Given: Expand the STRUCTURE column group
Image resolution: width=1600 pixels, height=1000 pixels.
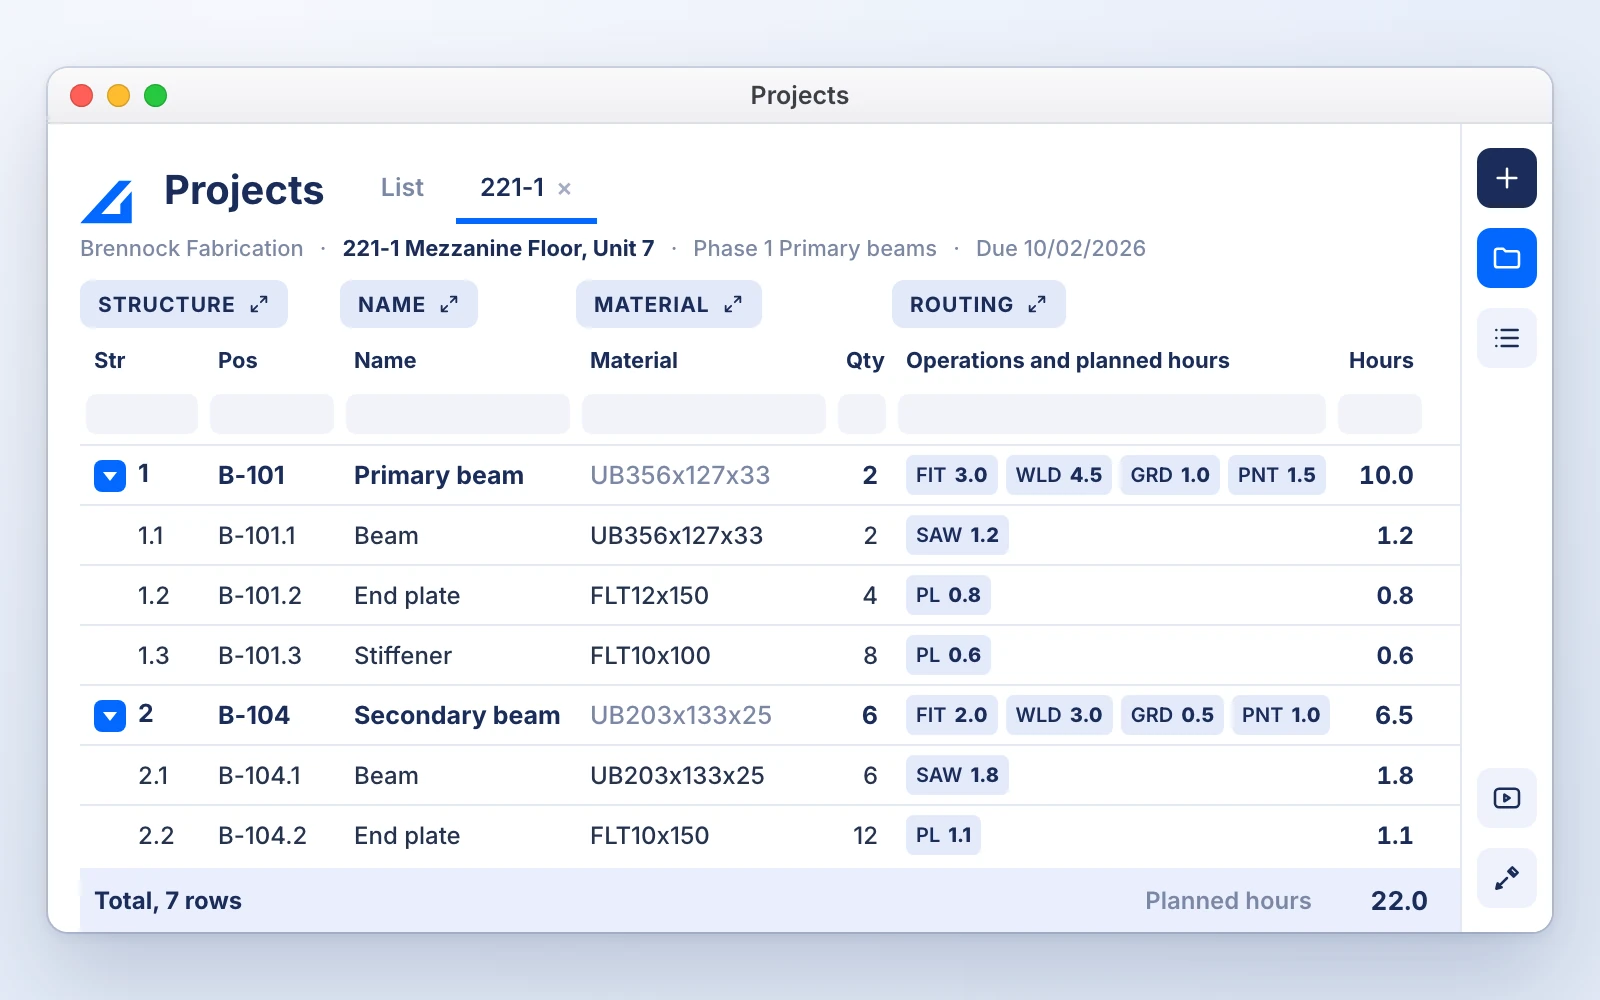Looking at the screenshot, I should [x=184, y=304].
